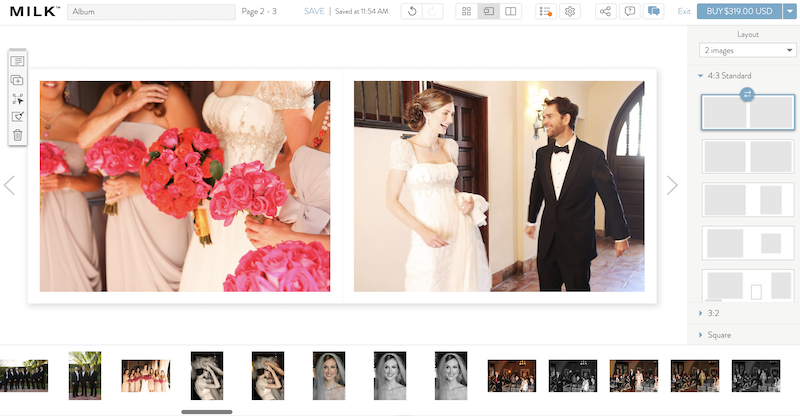Screen dimensions: 800x416
Task: Open the help question bubble icon
Action: pos(629,11)
